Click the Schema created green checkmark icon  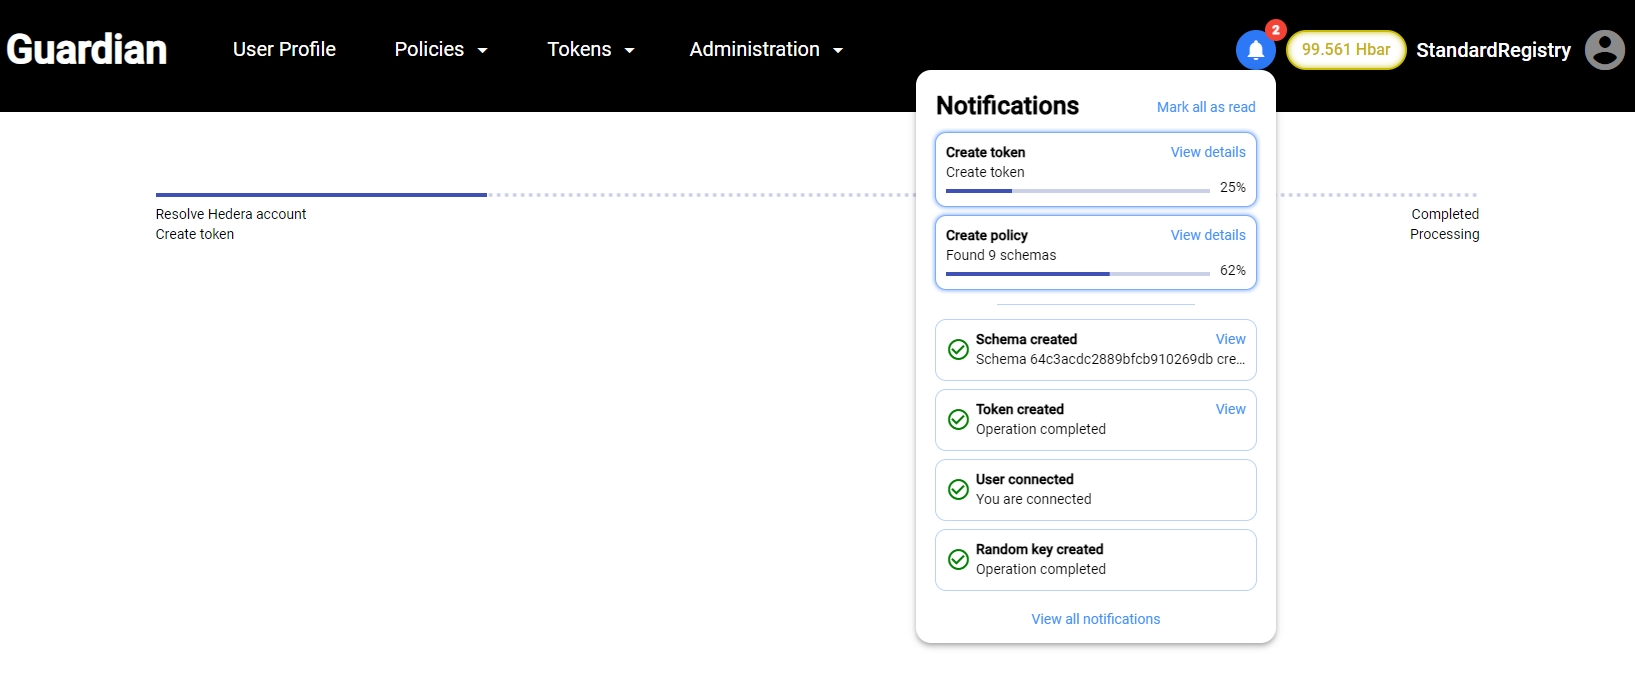pos(958,350)
